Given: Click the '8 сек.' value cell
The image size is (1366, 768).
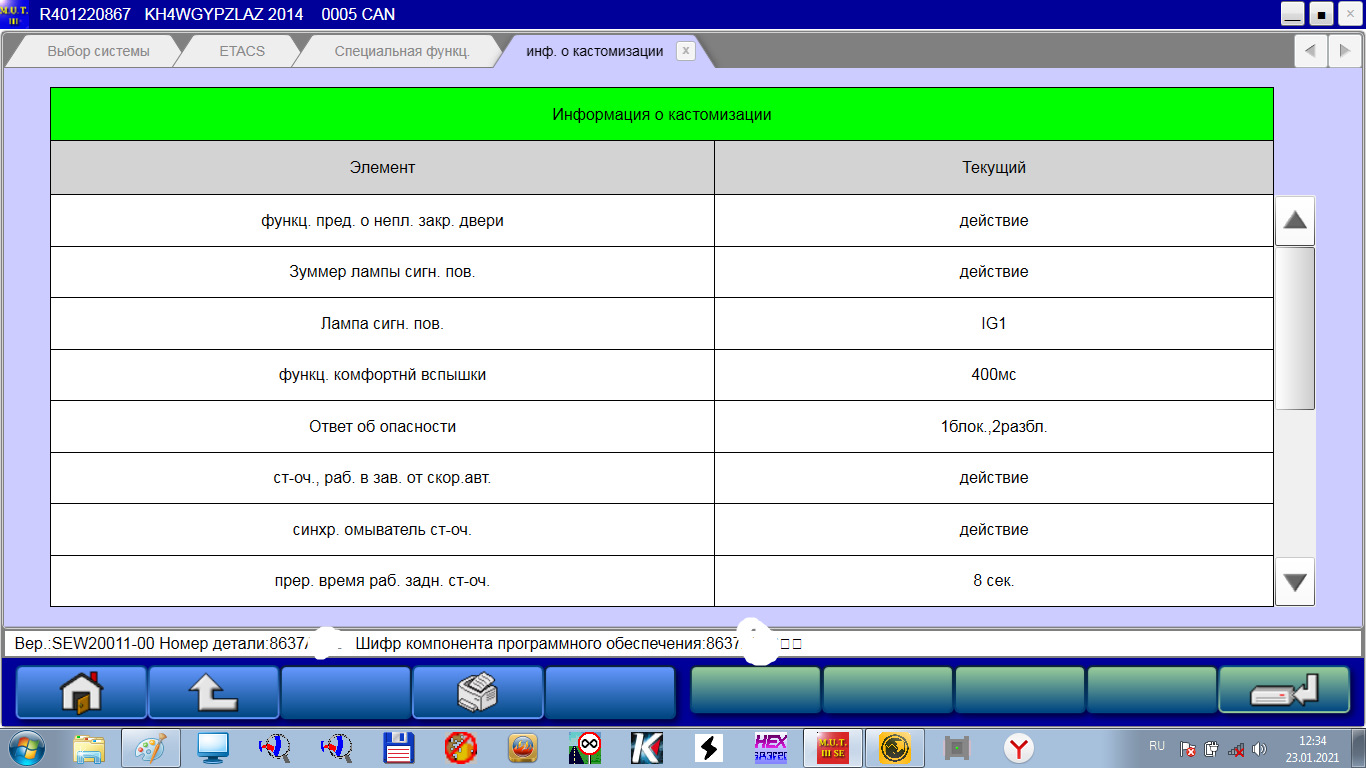Looking at the screenshot, I should pyautogui.click(x=994, y=580).
